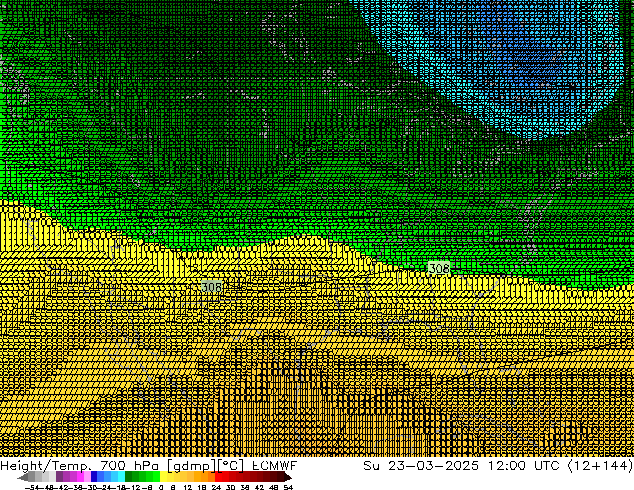The height and width of the screenshot is (490, 634).
Task: Click the gray left arrow of the color scale
Action: pos(23,477)
